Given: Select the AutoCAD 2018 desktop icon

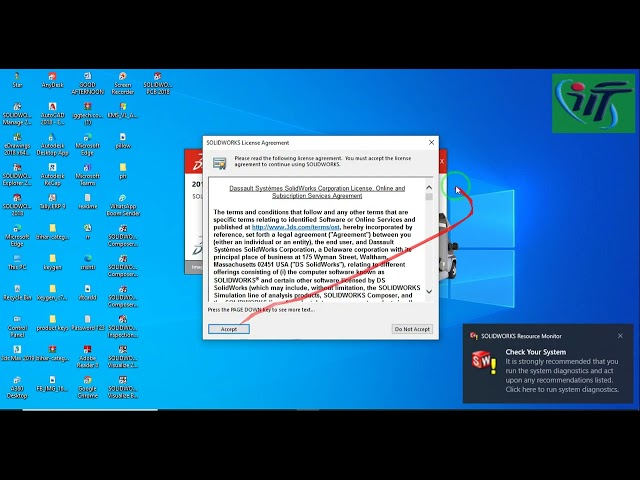Looking at the screenshot, I should coord(52,114).
